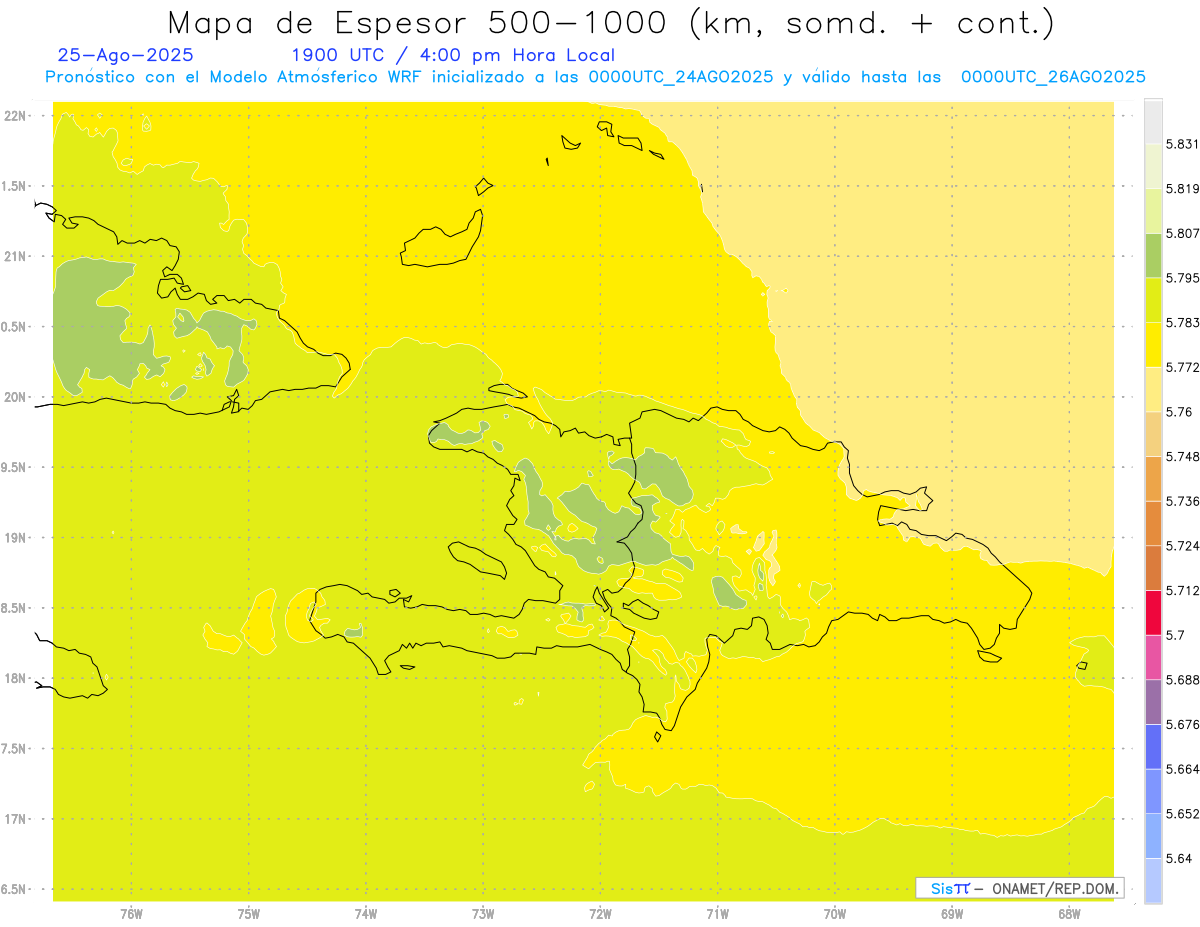Click the legend value 5.795
This screenshot has width=1200, height=927.
click(1182, 278)
